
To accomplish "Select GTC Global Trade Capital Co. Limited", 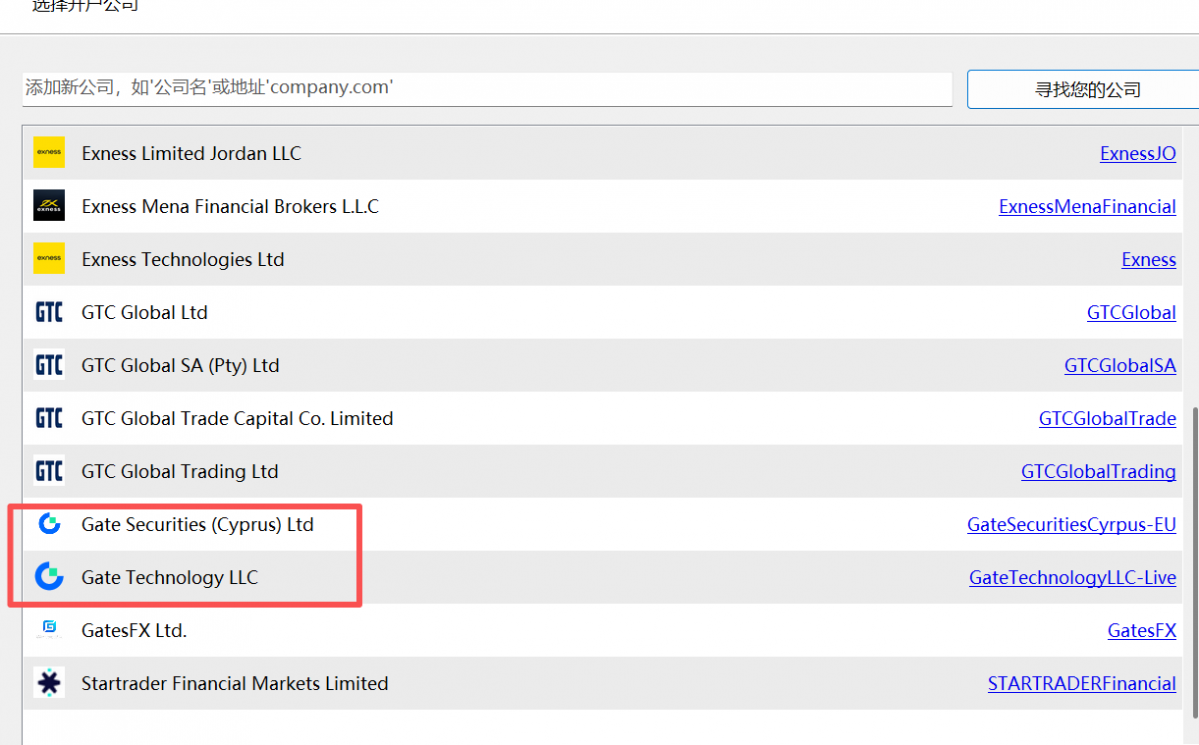I will click(237, 418).
